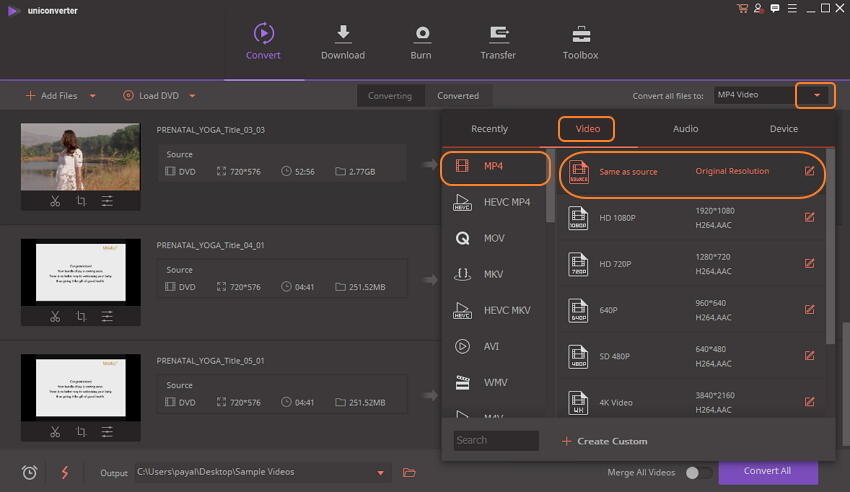The image size is (850, 492).
Task: Click the Convert All button
Action: 768,471
